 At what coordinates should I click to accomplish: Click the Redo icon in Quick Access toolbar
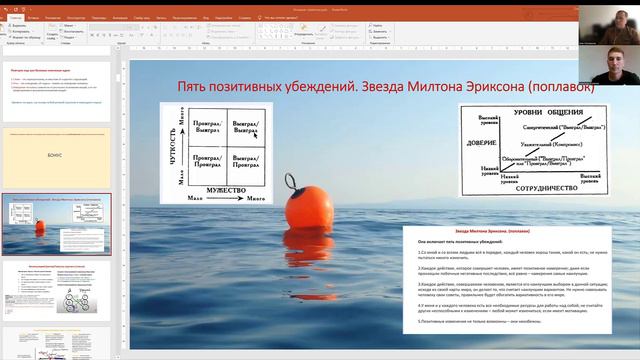(x=16, y=10)
